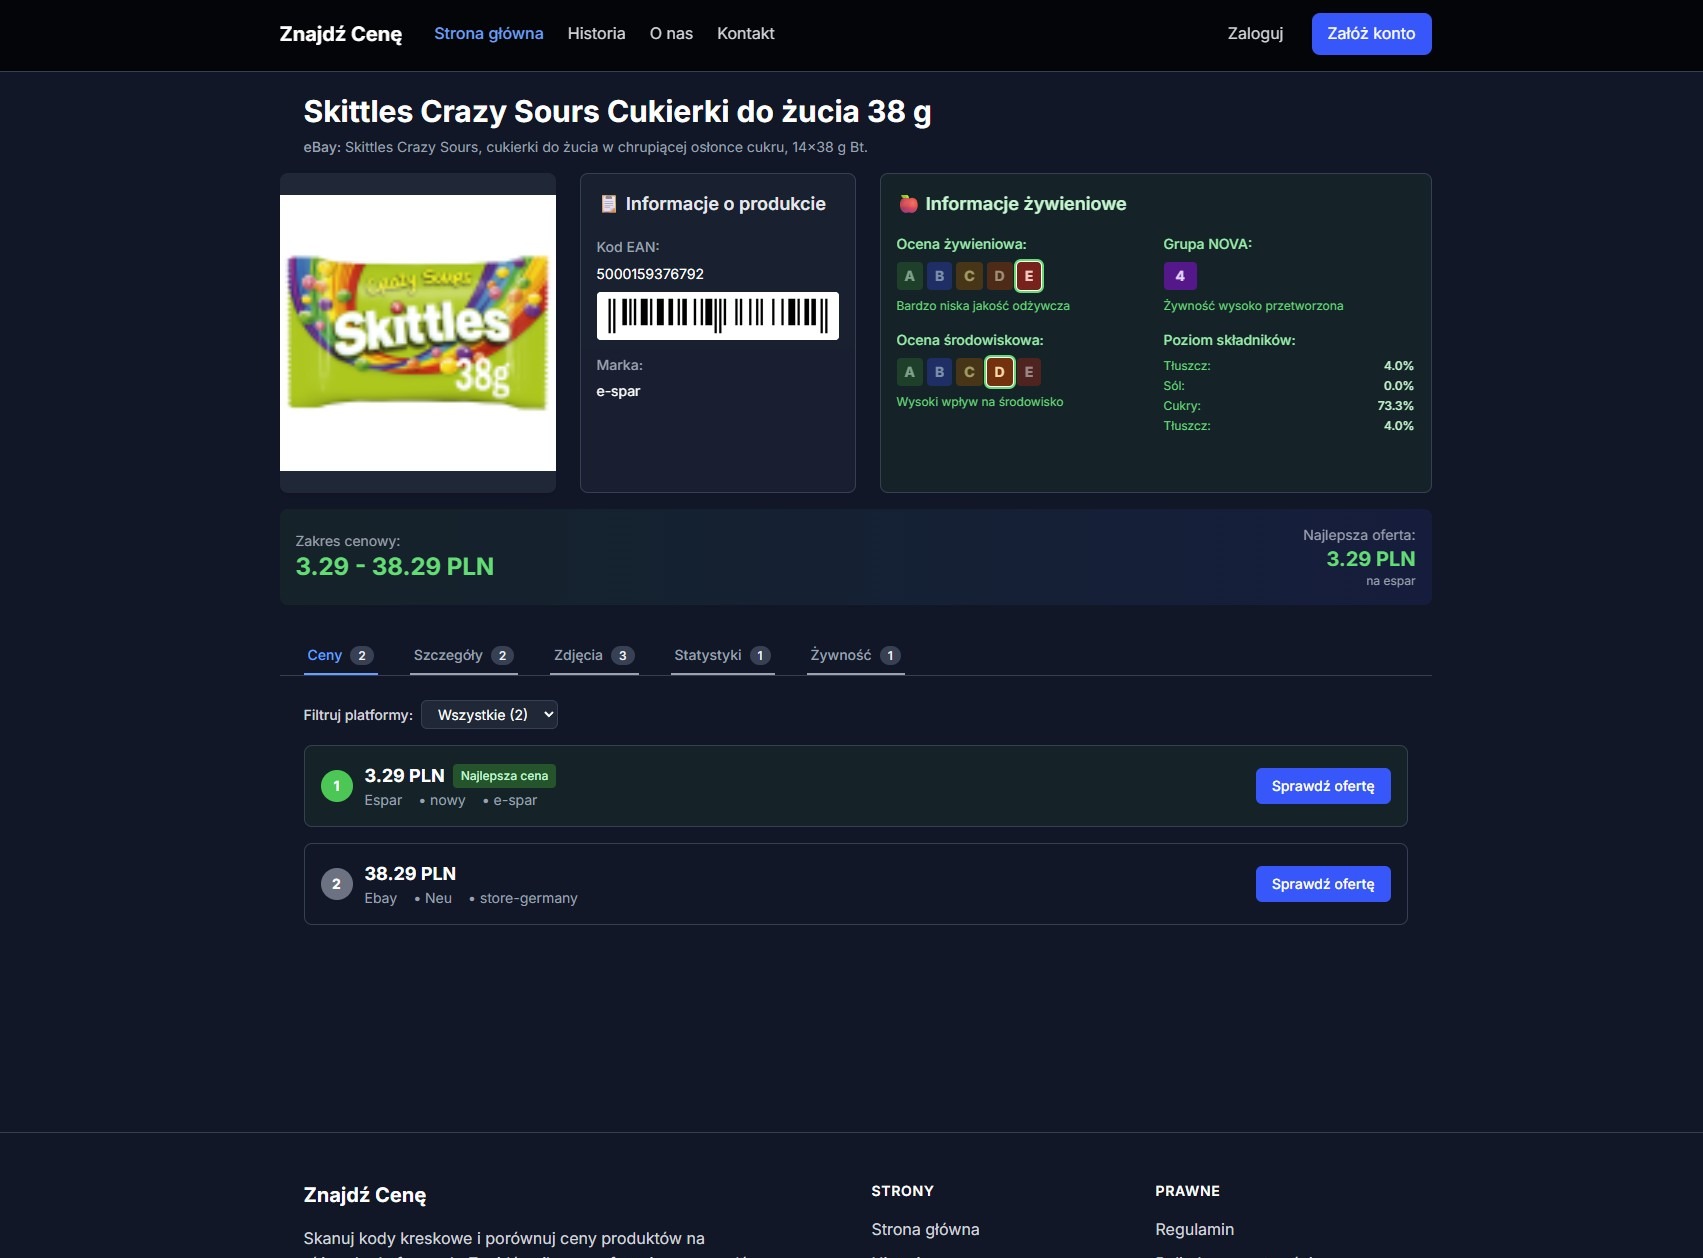Image resolution: width=1703 pixels, height=1258 pixels.
Task: Select the highlighted Nutri-Score E badge
Action: [1029, 276]
